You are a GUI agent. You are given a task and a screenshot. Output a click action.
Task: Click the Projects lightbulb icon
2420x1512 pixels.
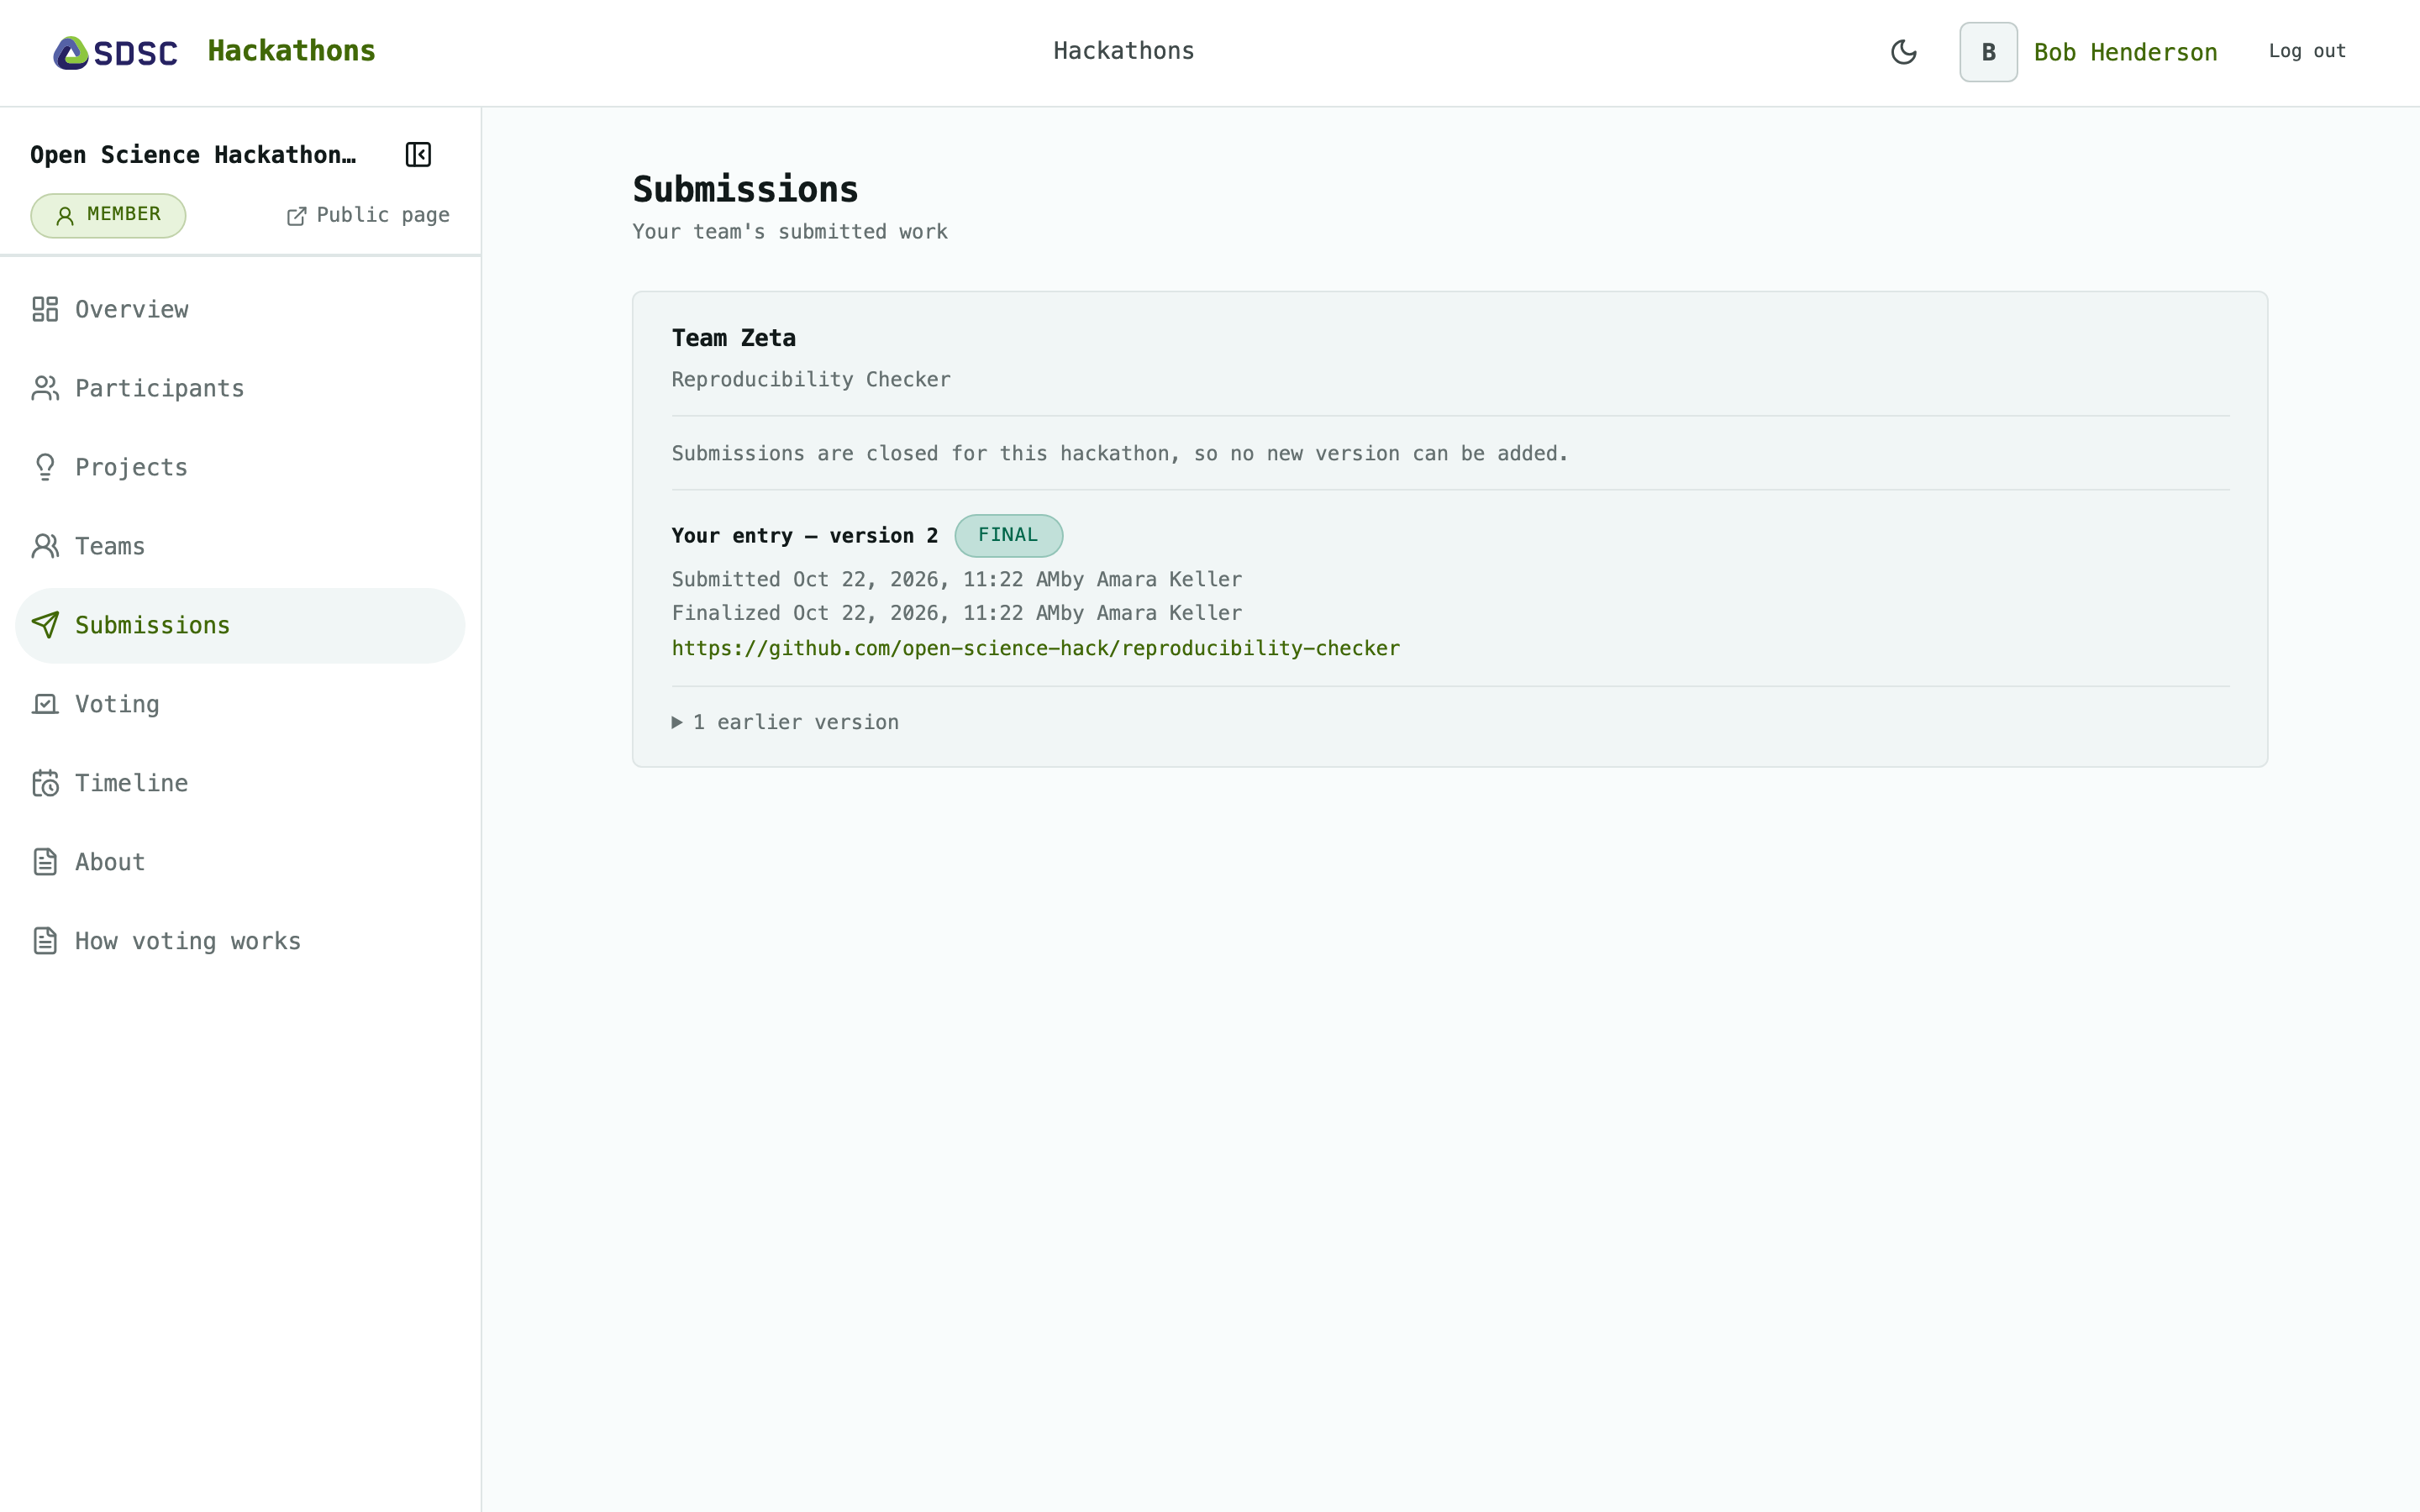tap(45, 467)
